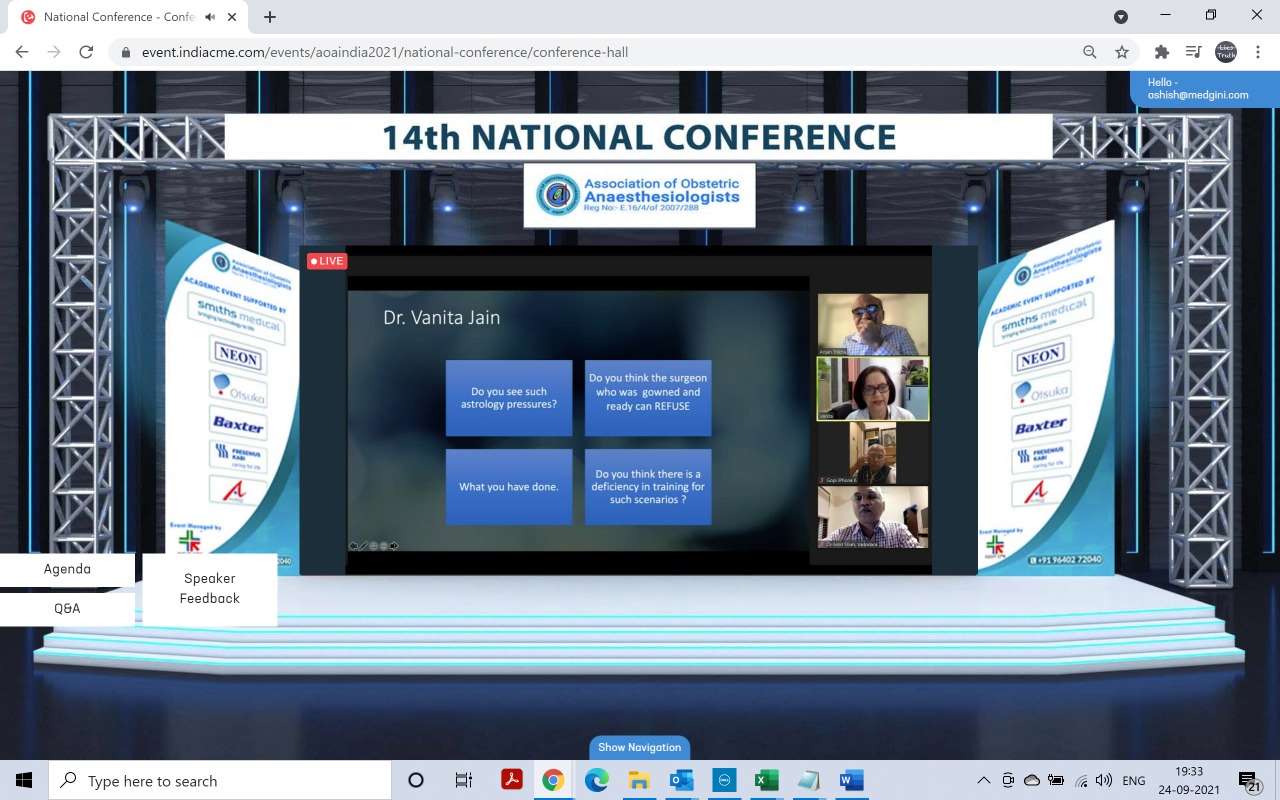This screenshot has height=800, width=1280.
Task: Click the Dr. Vanita Jain slide title
Action: [442, 318]
